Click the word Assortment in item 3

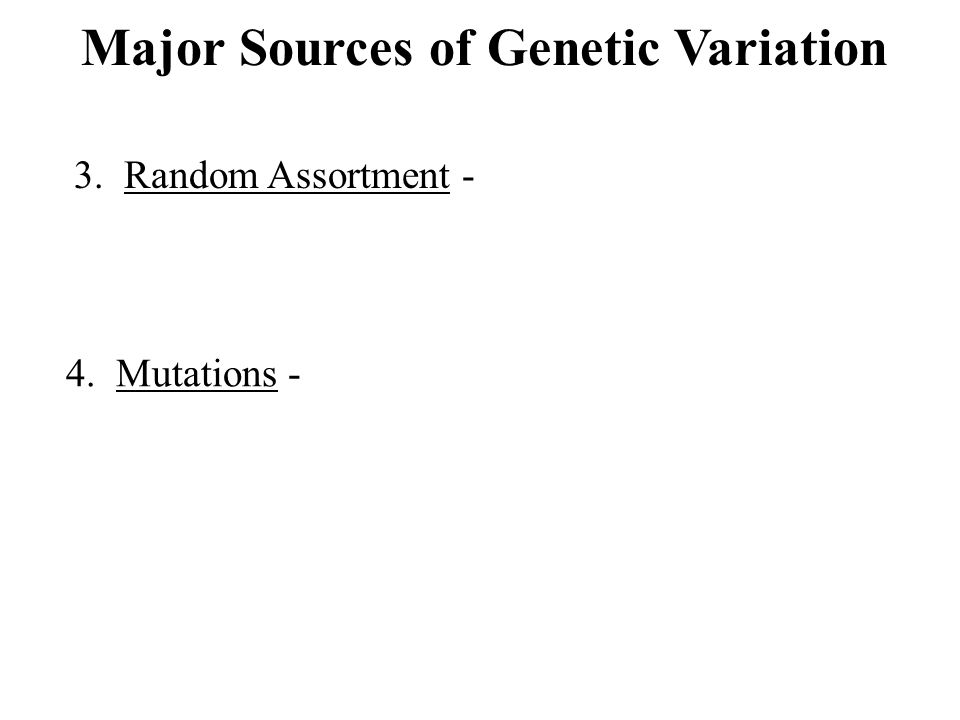click(x=359, y=176)
